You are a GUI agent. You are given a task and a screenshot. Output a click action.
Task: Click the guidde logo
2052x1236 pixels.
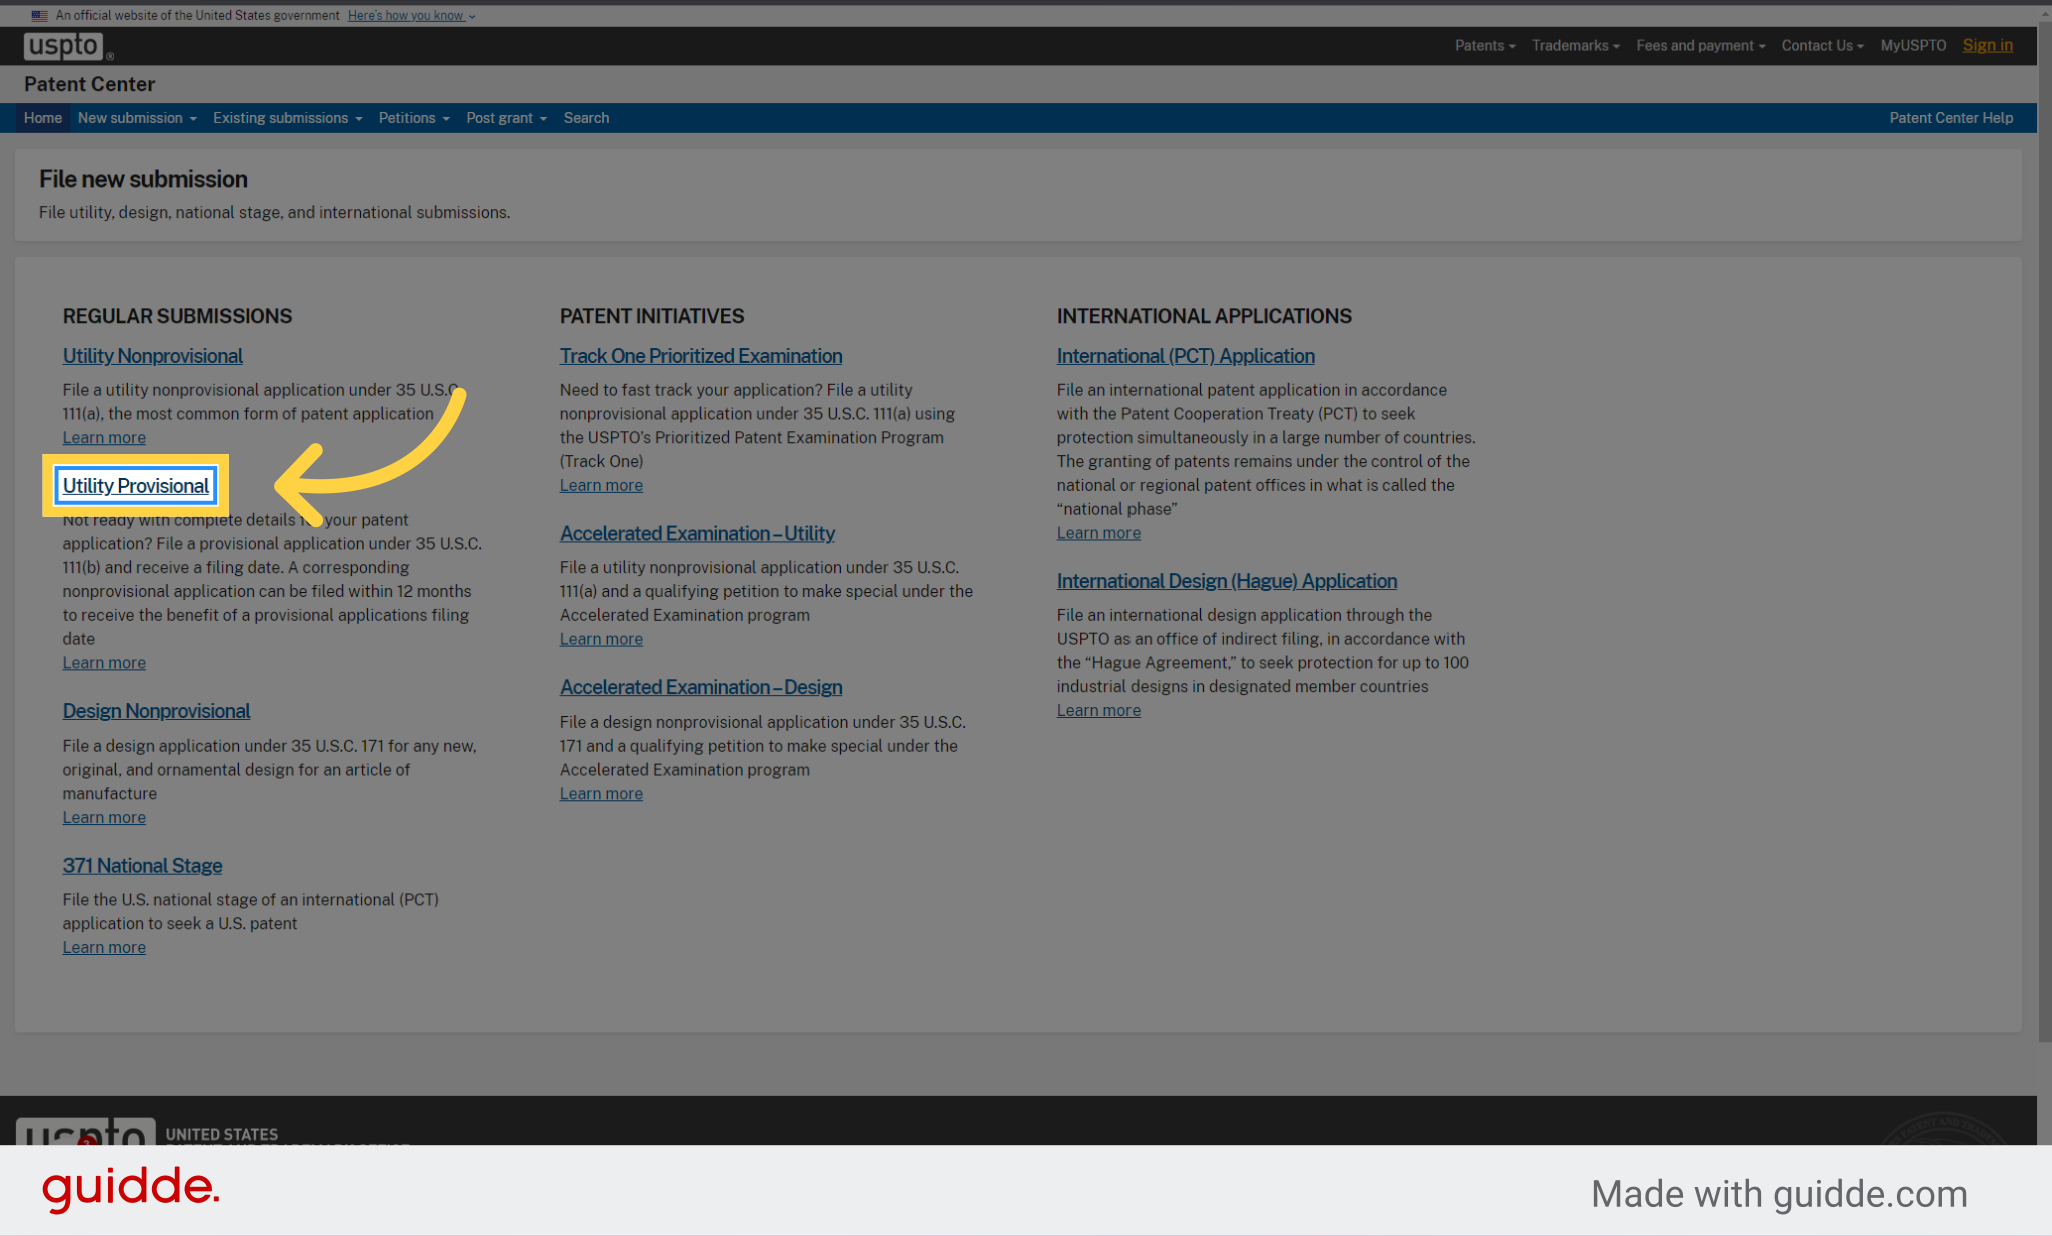[130, 1189]
